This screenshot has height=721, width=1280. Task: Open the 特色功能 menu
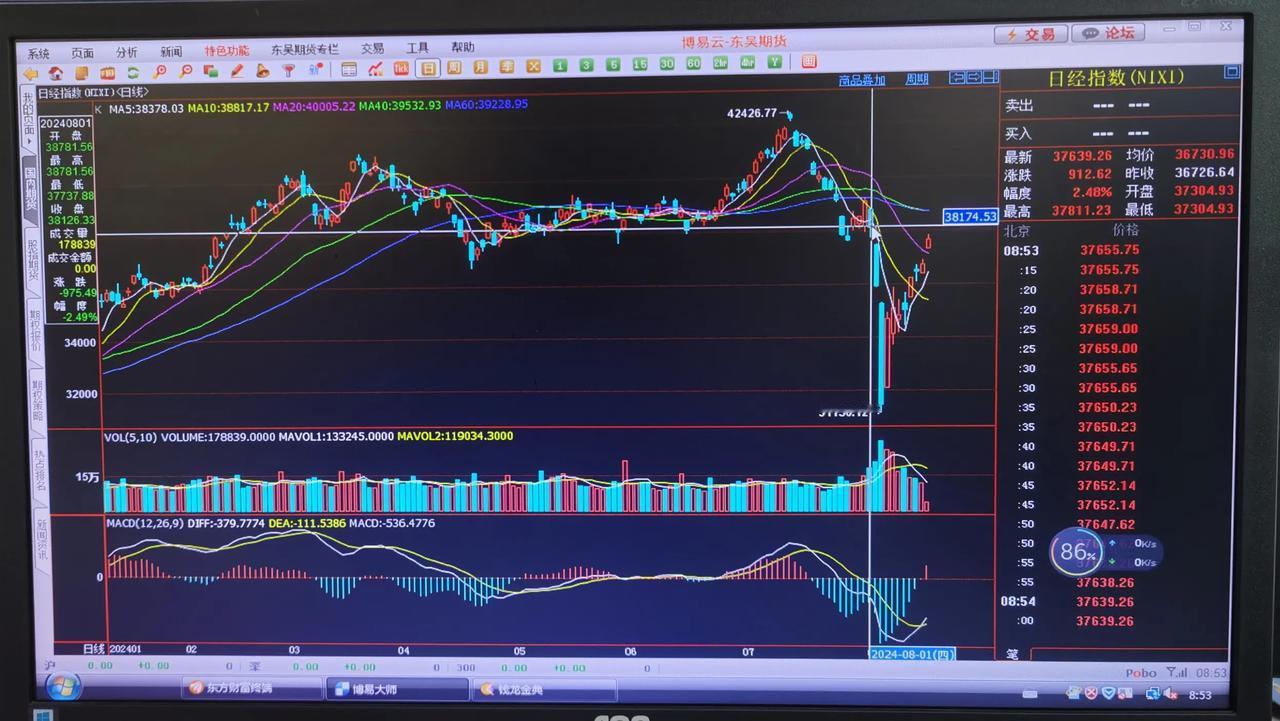point(227,51)
